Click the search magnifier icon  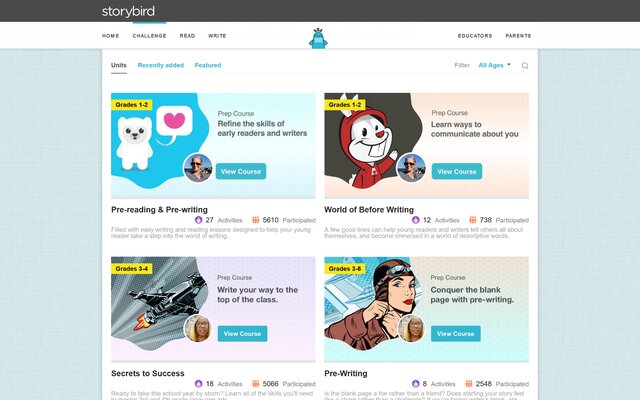[x=525, y=66]
